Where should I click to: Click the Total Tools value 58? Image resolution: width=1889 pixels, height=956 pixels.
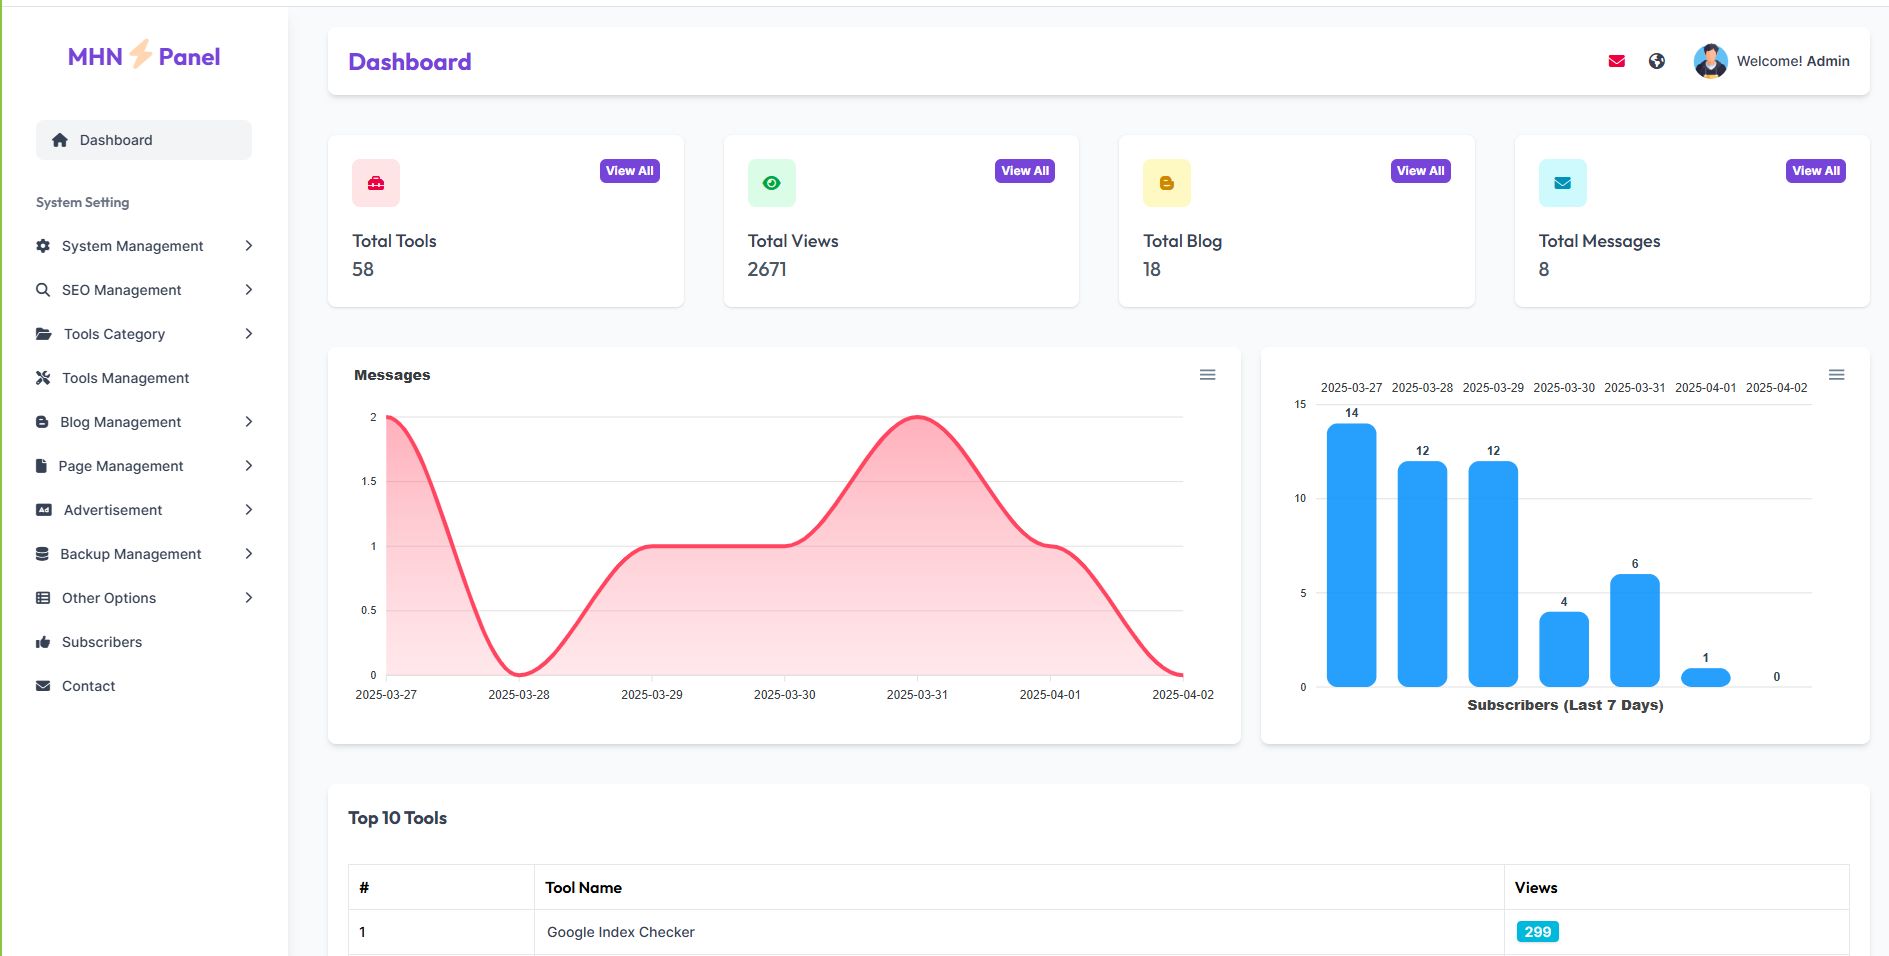pos(363,269)
